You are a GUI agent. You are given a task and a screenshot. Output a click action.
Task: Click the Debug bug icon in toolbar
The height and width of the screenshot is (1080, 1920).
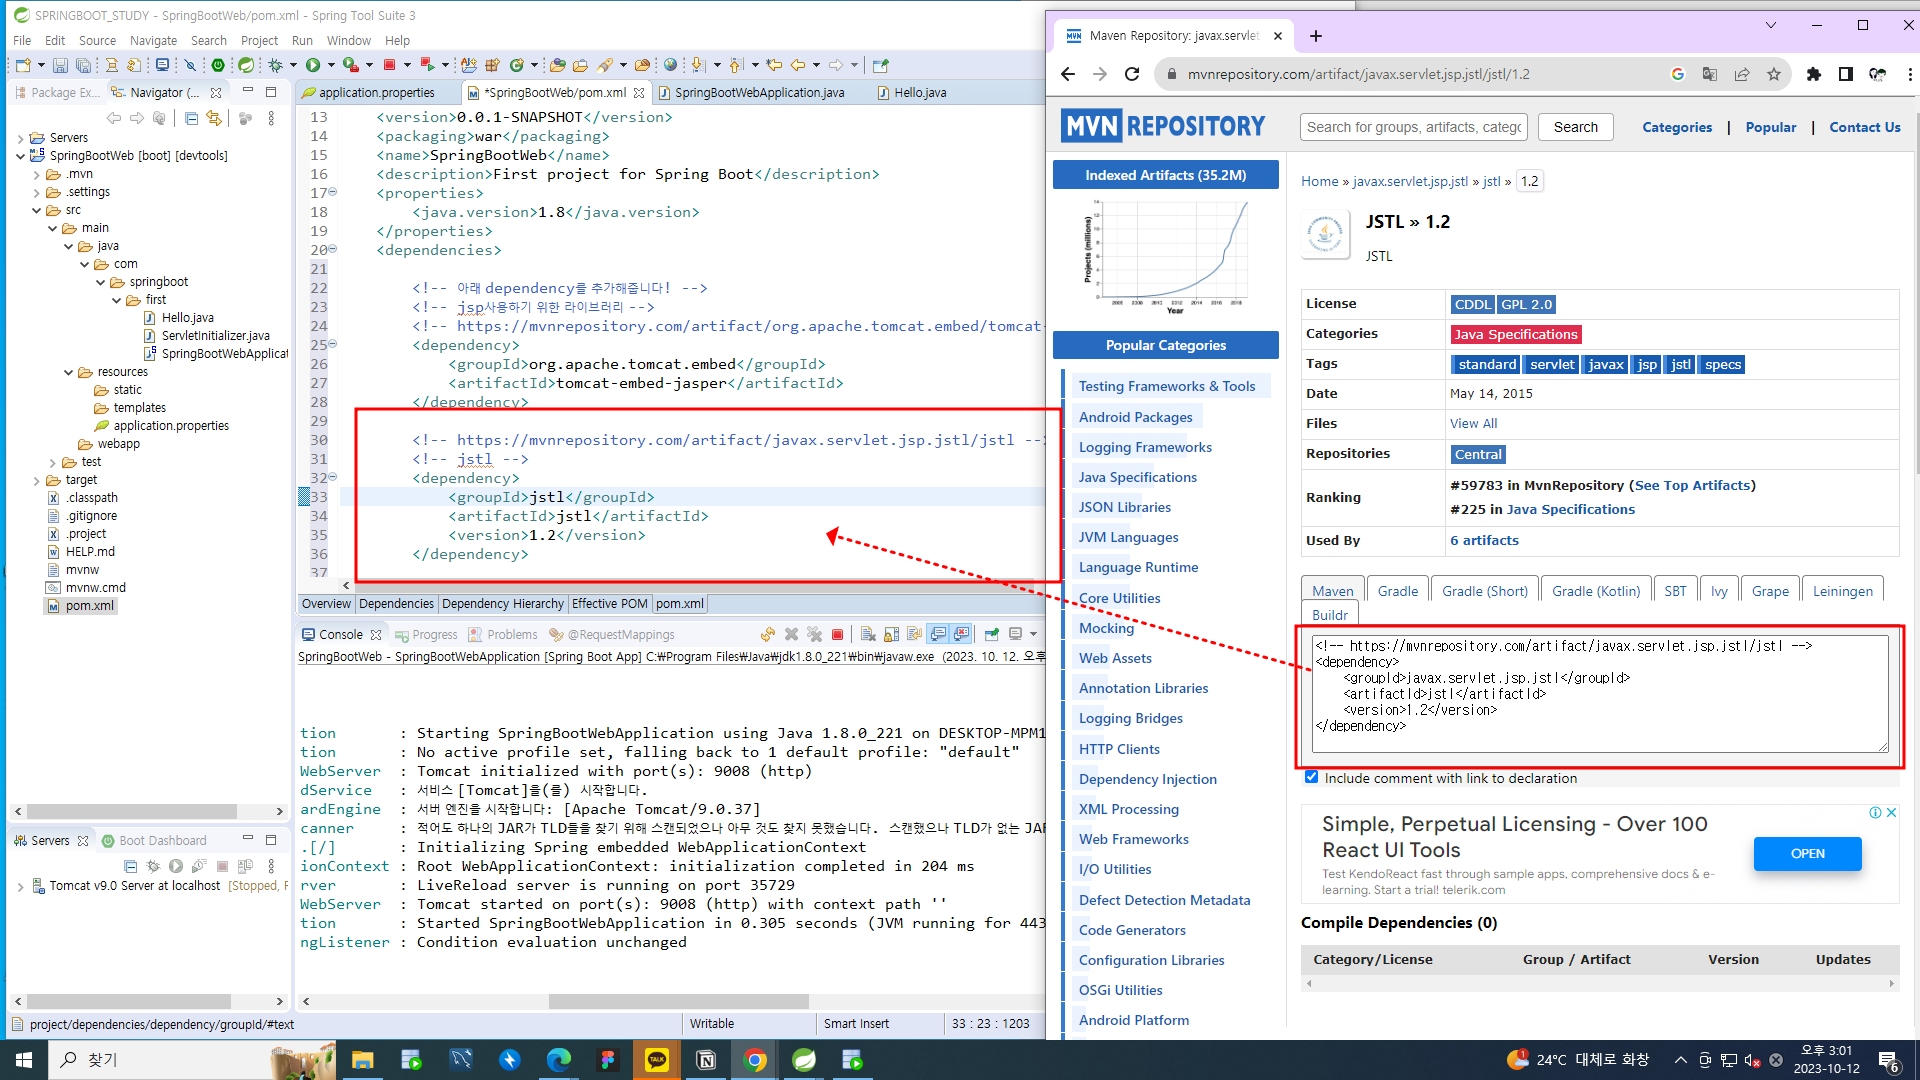pos(275,65)
